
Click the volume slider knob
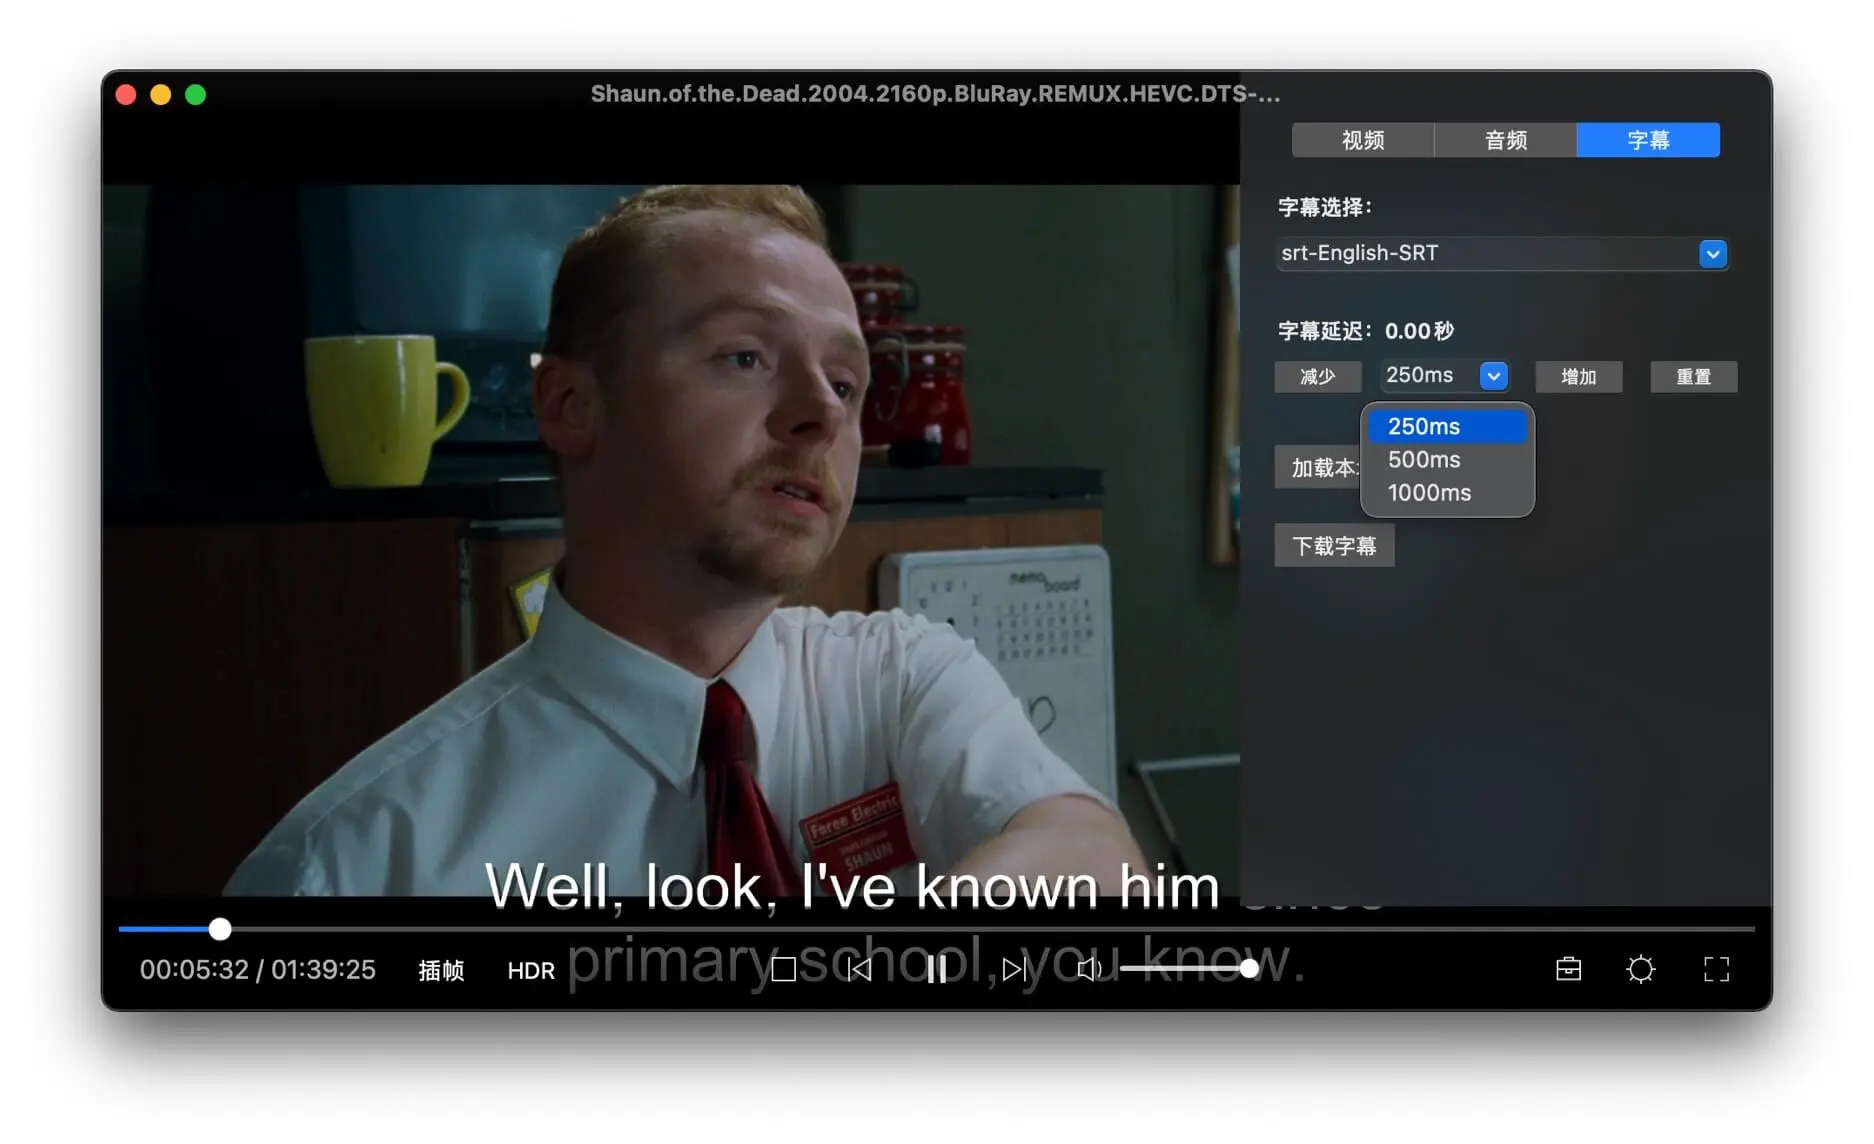[x=1249, y=968]
